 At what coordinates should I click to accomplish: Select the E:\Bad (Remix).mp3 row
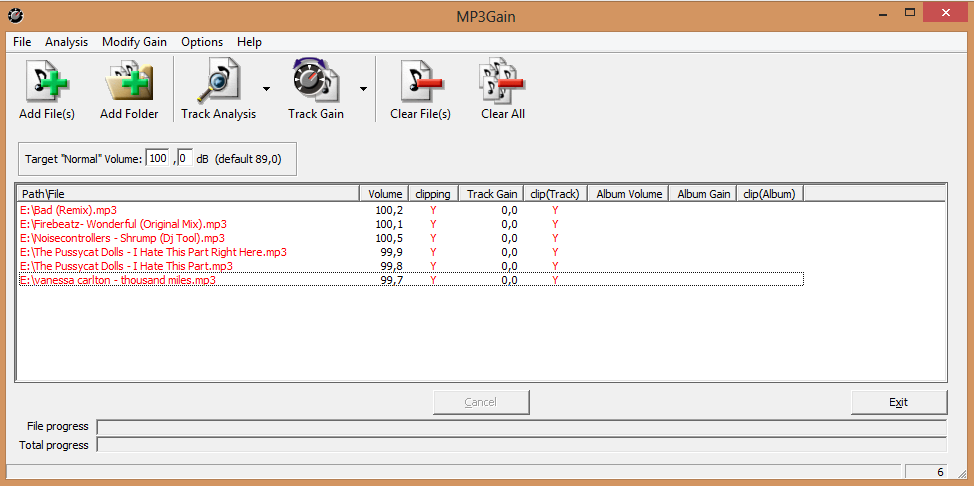(x=411, y=210)
